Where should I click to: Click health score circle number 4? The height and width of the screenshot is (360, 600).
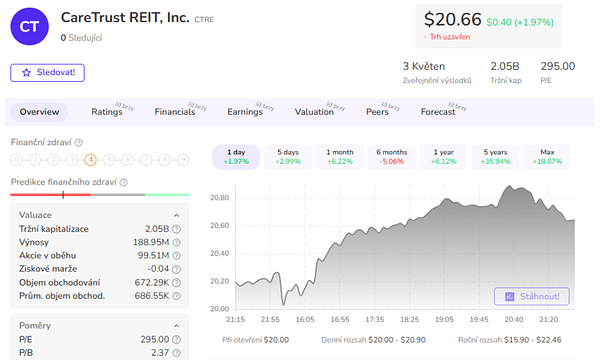[90, 160]
